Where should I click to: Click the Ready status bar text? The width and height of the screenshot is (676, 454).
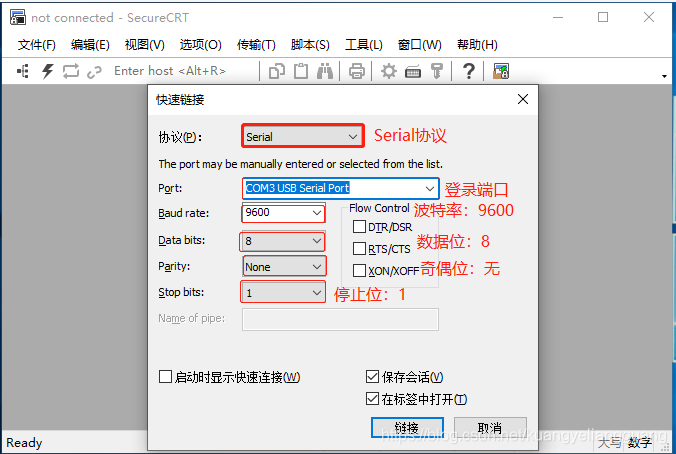24,443
